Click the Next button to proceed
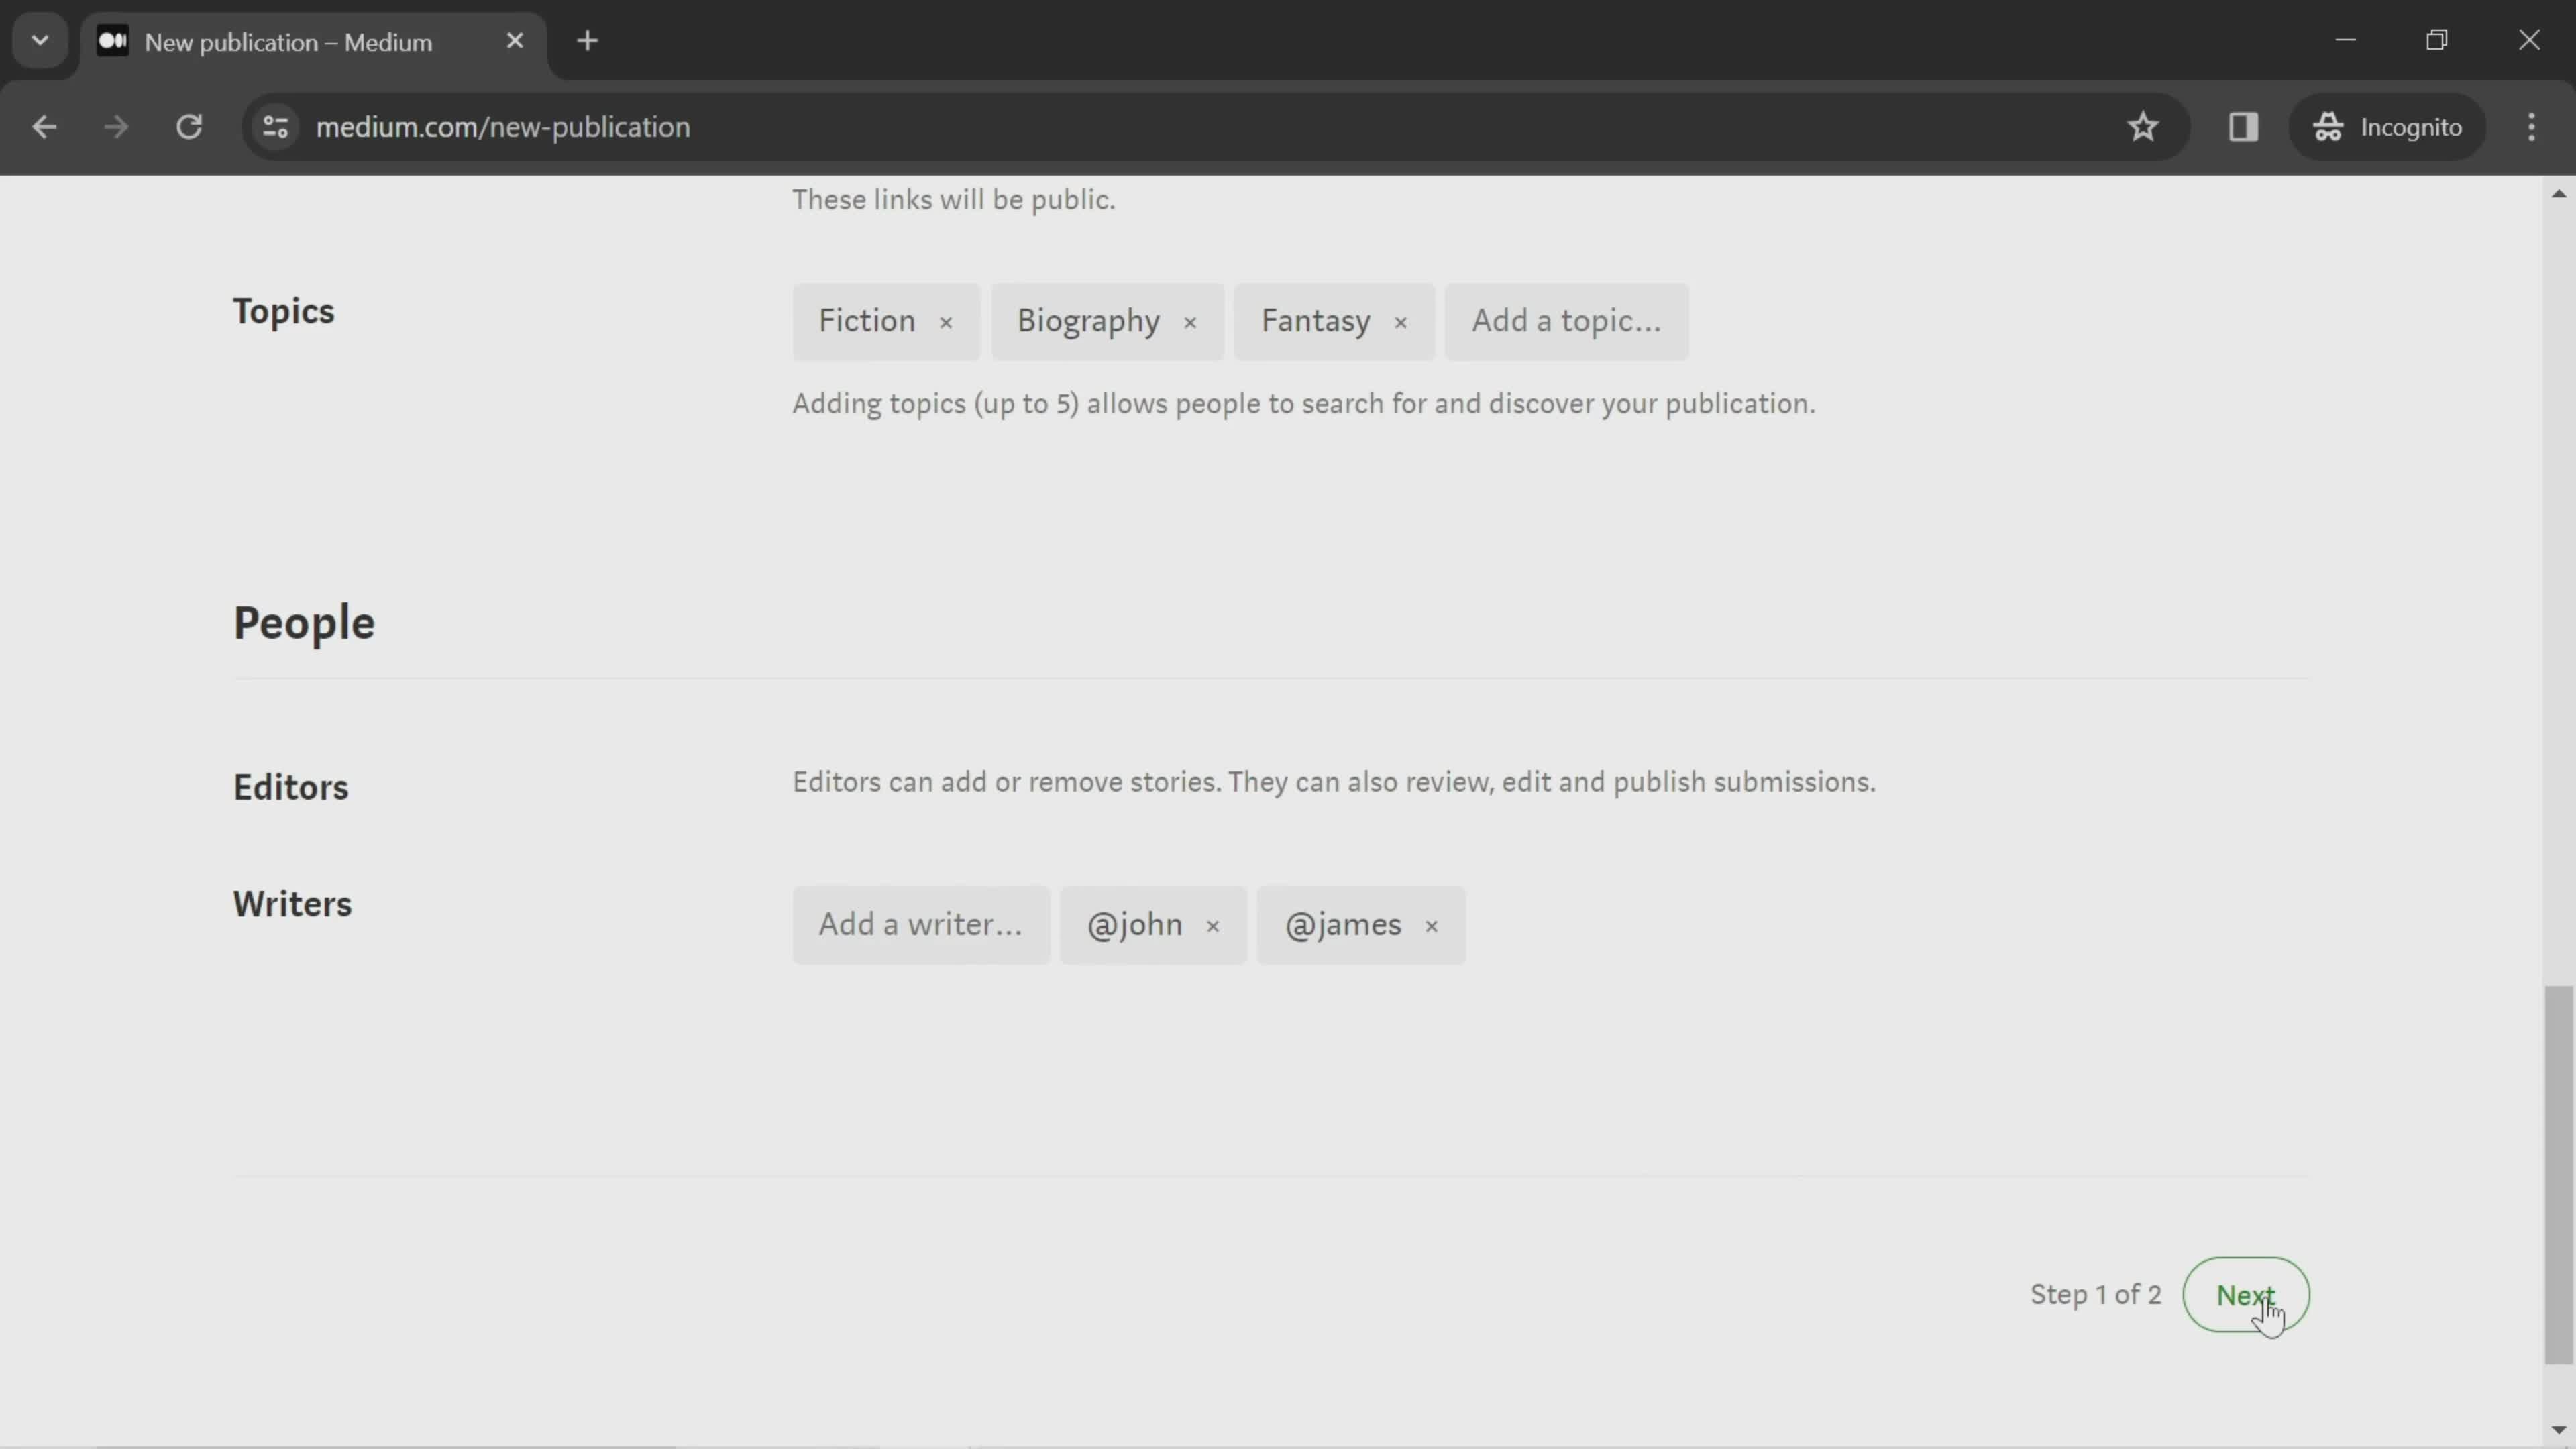Screen dimensions: 2576x1449 click(x=2245, y=1293)
